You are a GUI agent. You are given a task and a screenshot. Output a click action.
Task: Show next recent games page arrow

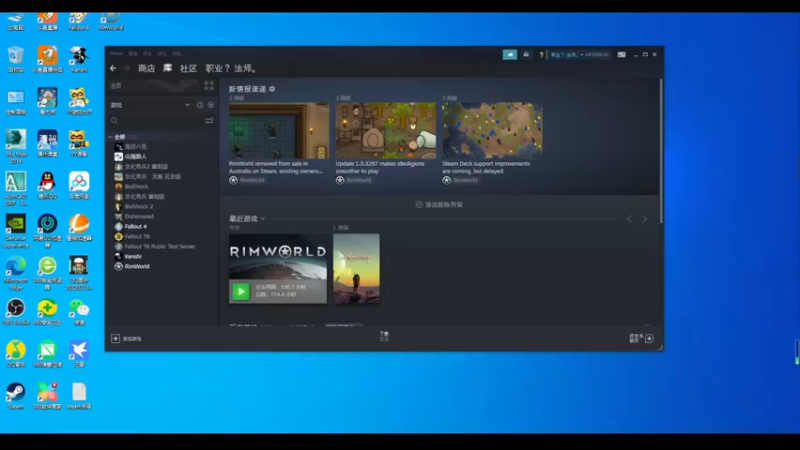pyautogui.click(x=644, y=219)
